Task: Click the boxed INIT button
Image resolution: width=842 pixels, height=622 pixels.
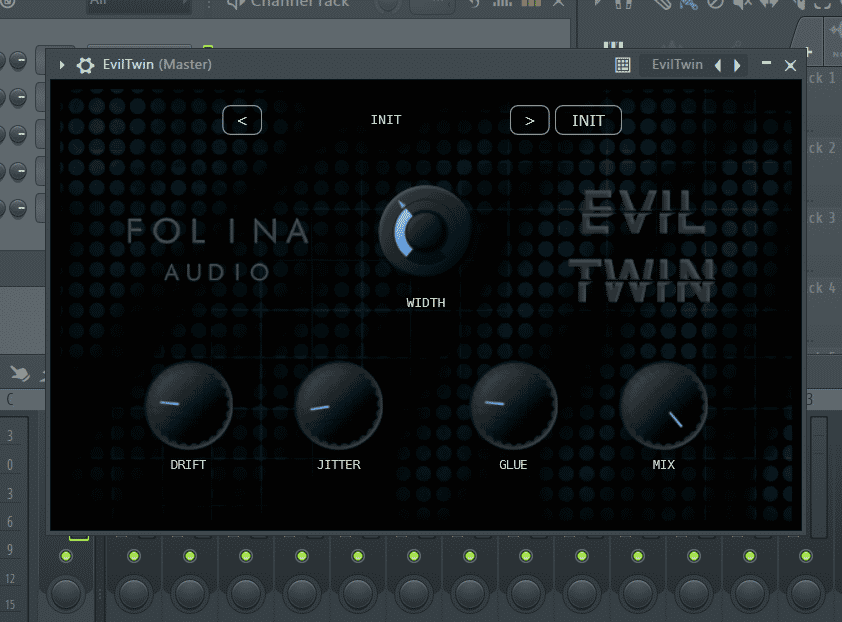Action: click(588, 120)
